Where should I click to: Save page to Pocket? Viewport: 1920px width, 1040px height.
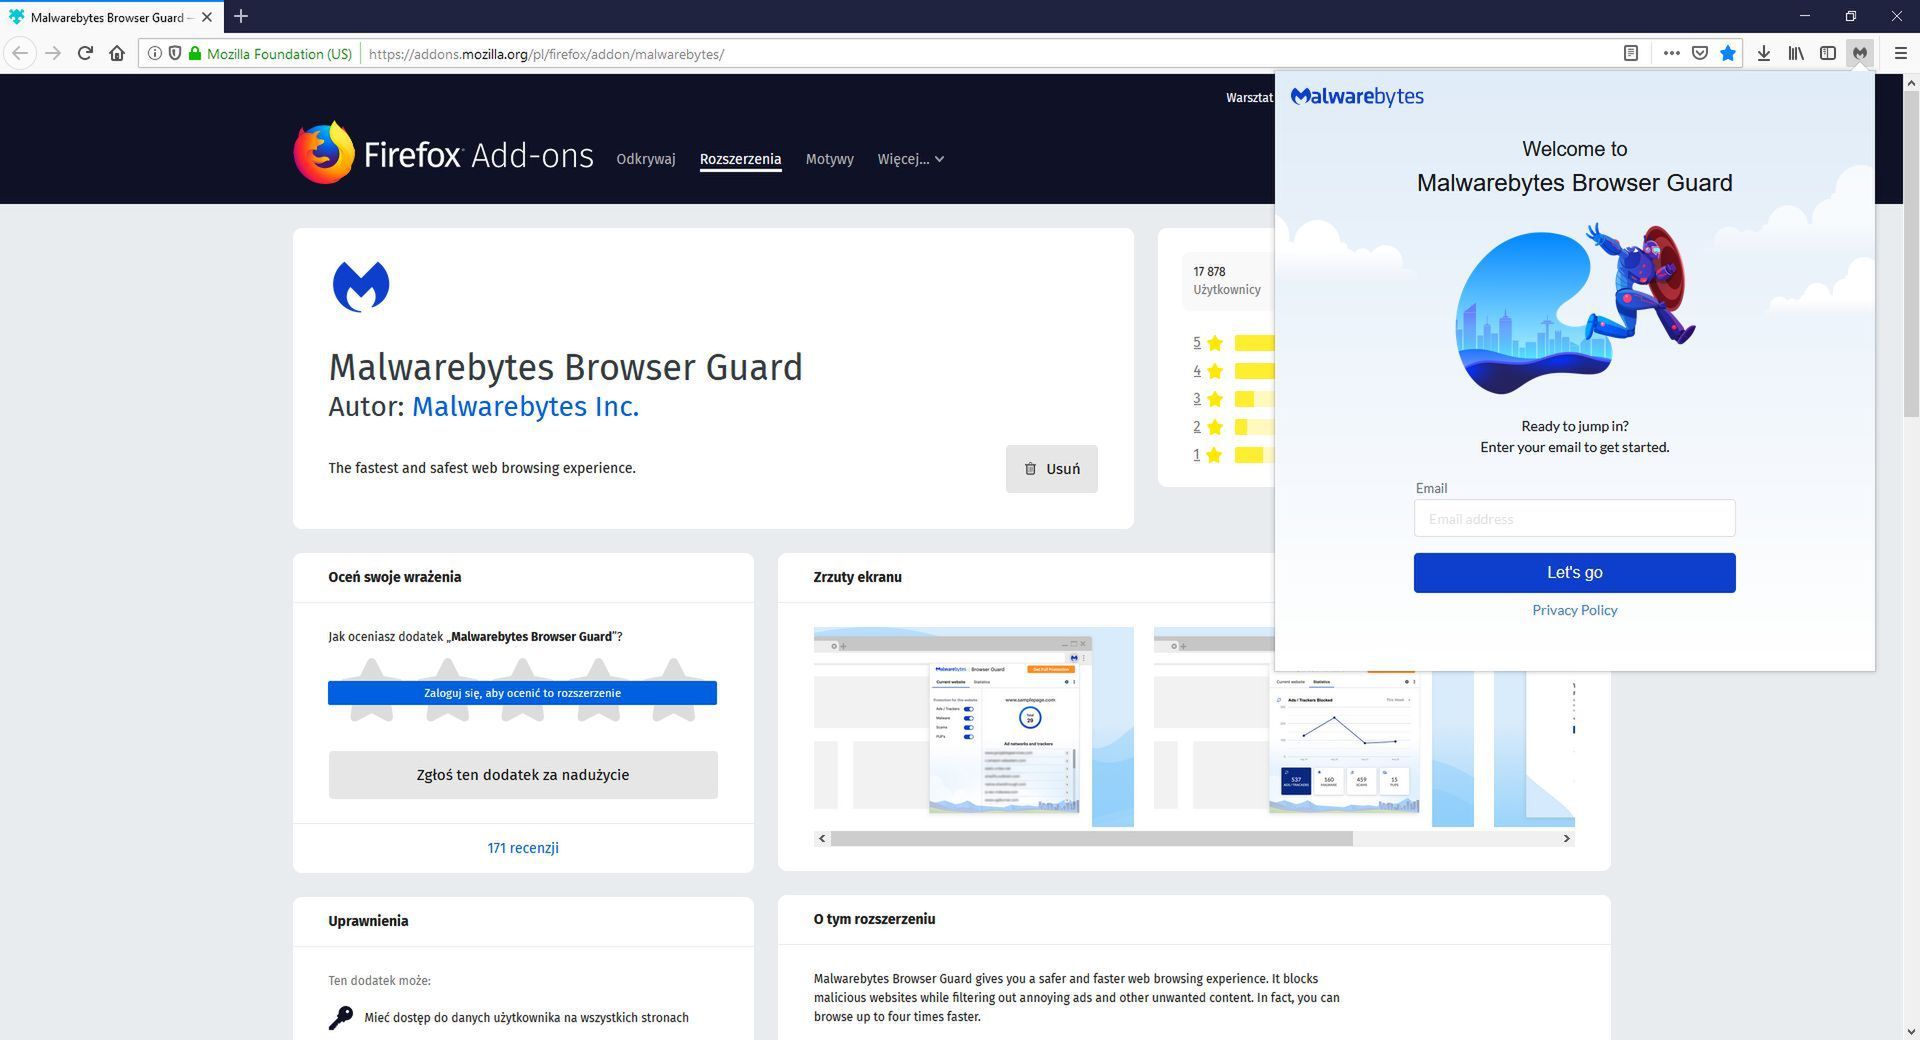1699,54
